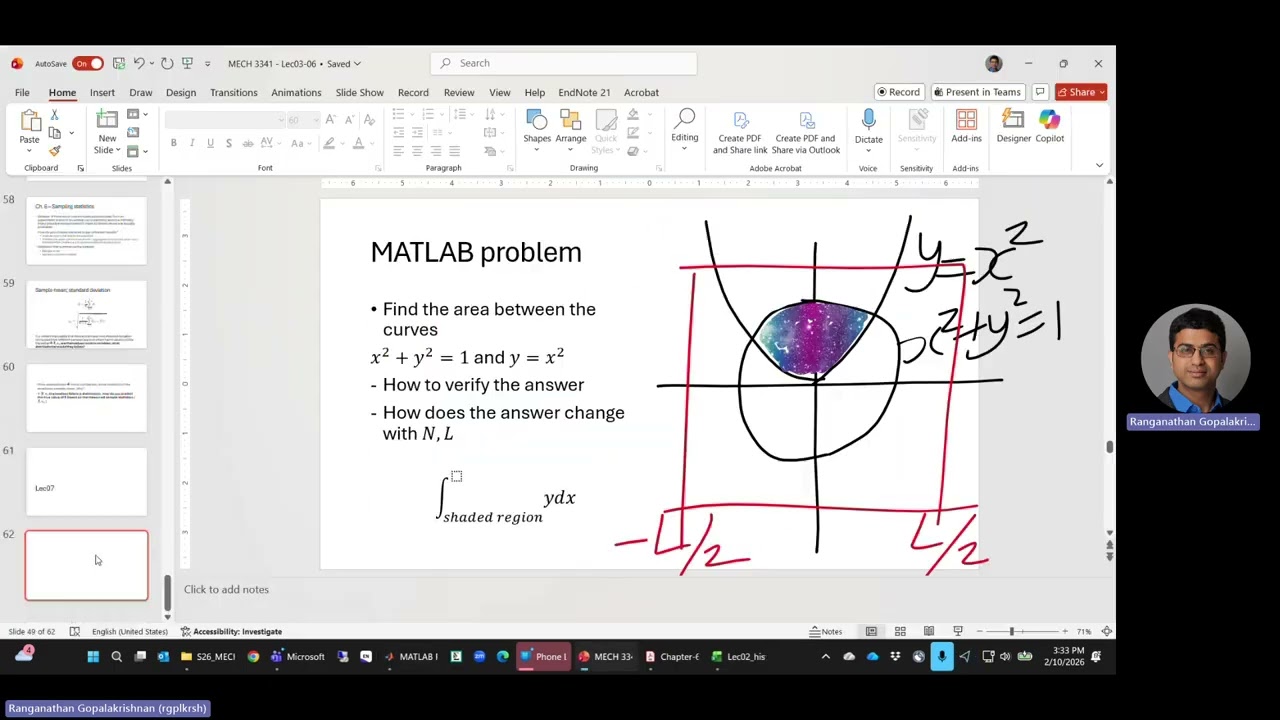Screen dimensions: 1280x720
Task: Toggle Text Shadow formatting
Action: click(228, 143)
